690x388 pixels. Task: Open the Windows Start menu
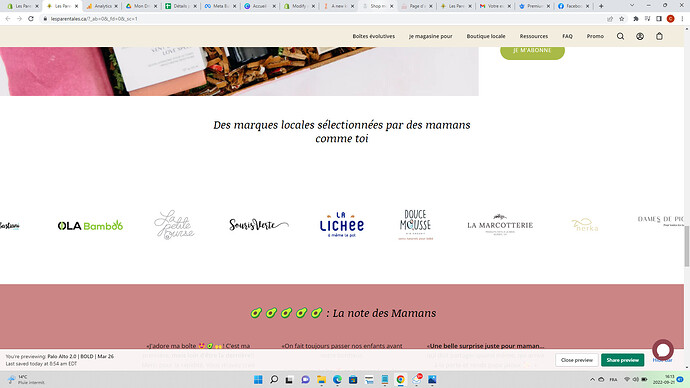pyautogui.click(x=258, y=380)
